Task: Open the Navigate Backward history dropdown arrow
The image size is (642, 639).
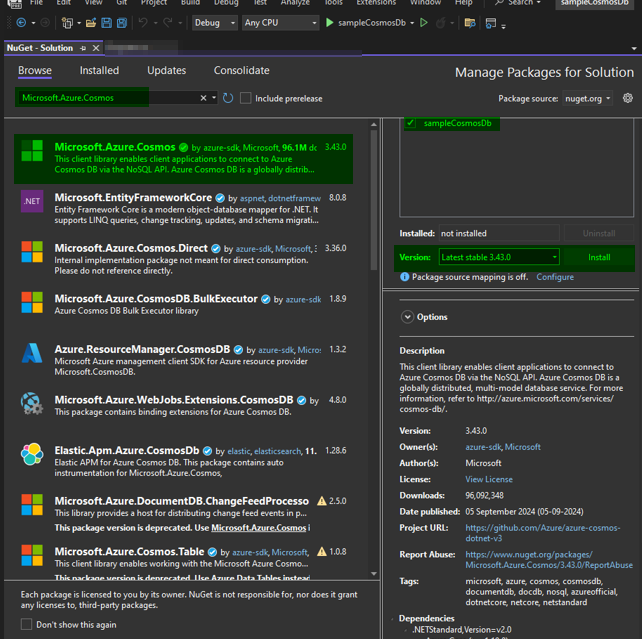Action: coord(34,23)
